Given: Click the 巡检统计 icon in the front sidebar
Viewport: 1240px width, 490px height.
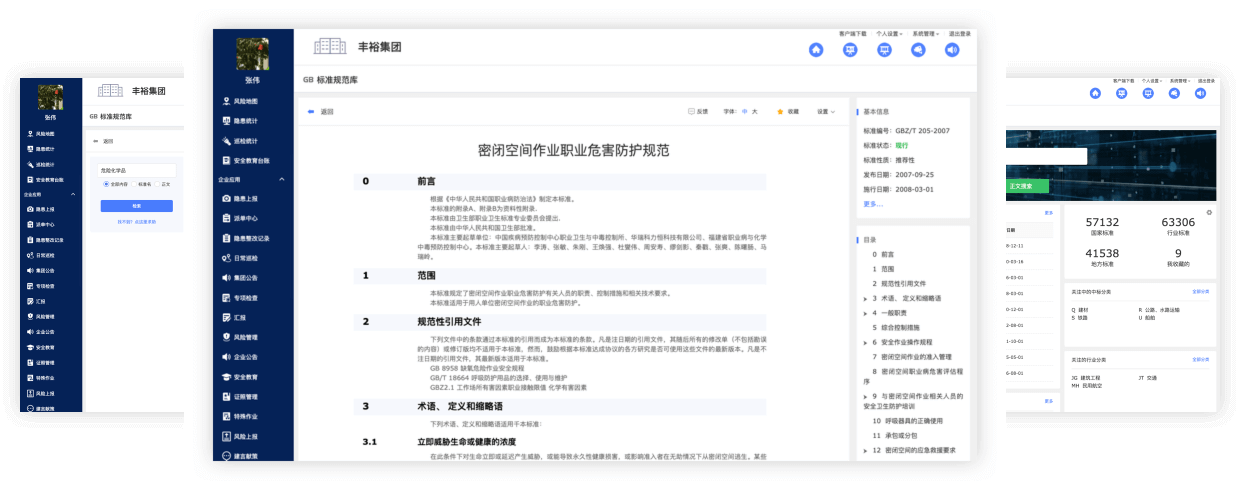Looking at the screenshot, I should point(226,141).
